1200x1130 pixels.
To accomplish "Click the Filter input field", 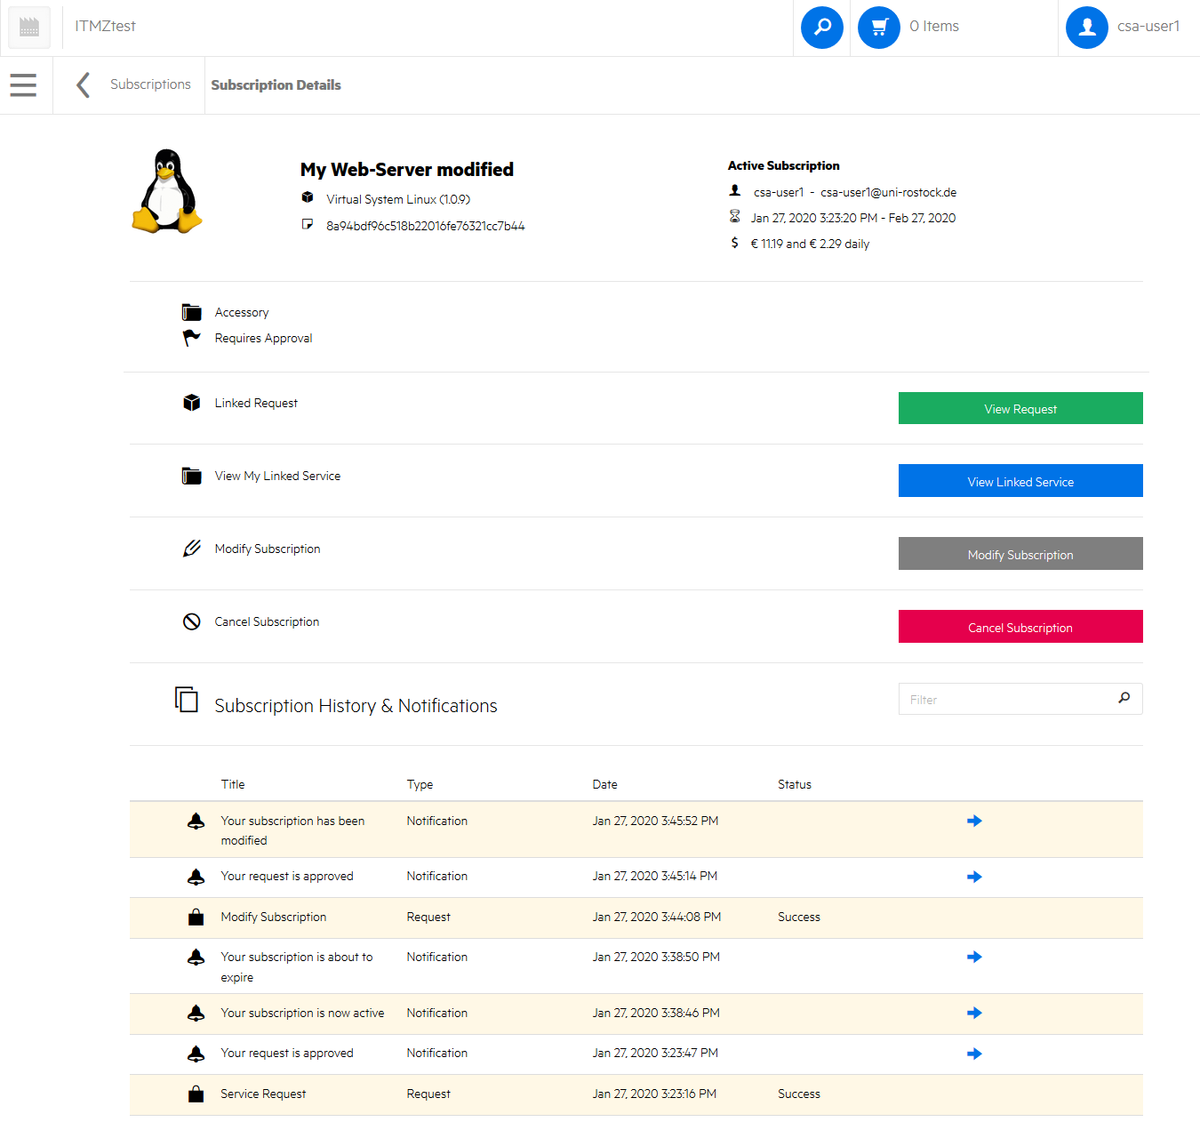I will click(x=1020, y=699).
